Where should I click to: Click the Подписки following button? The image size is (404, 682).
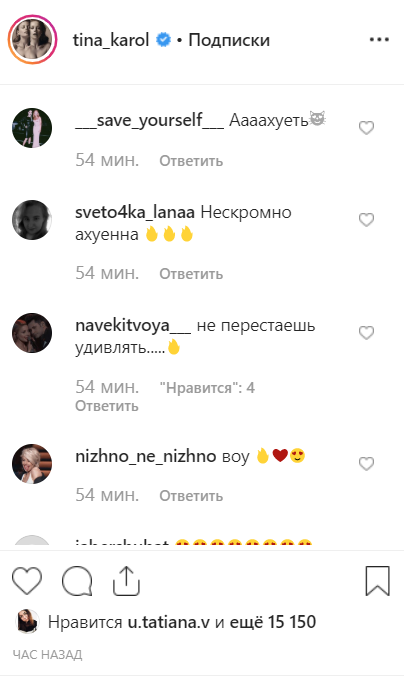[229, 40]
